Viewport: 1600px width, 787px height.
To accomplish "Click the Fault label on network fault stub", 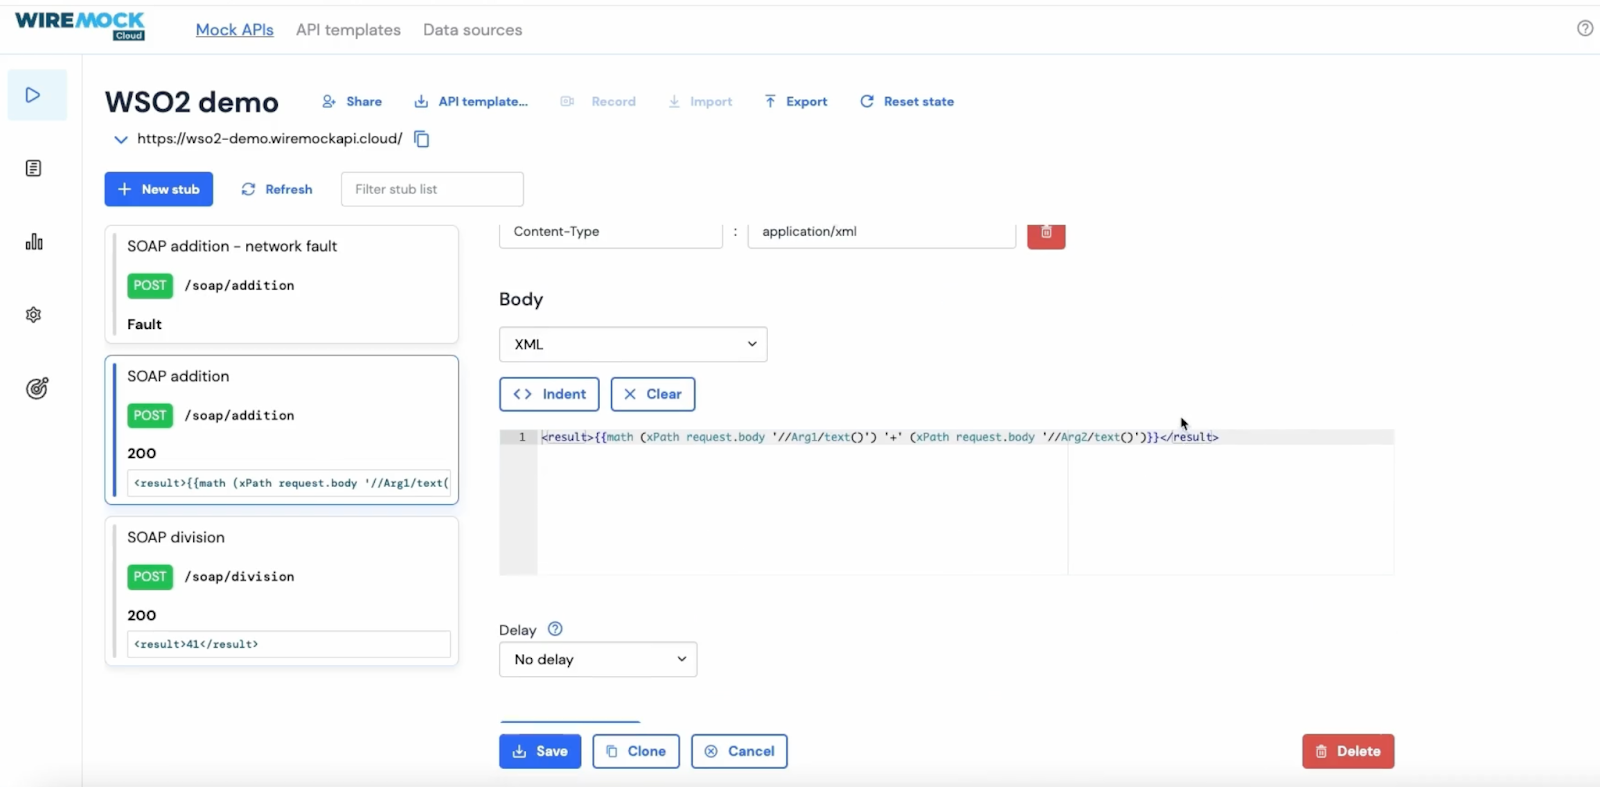I will click(144, 324).
